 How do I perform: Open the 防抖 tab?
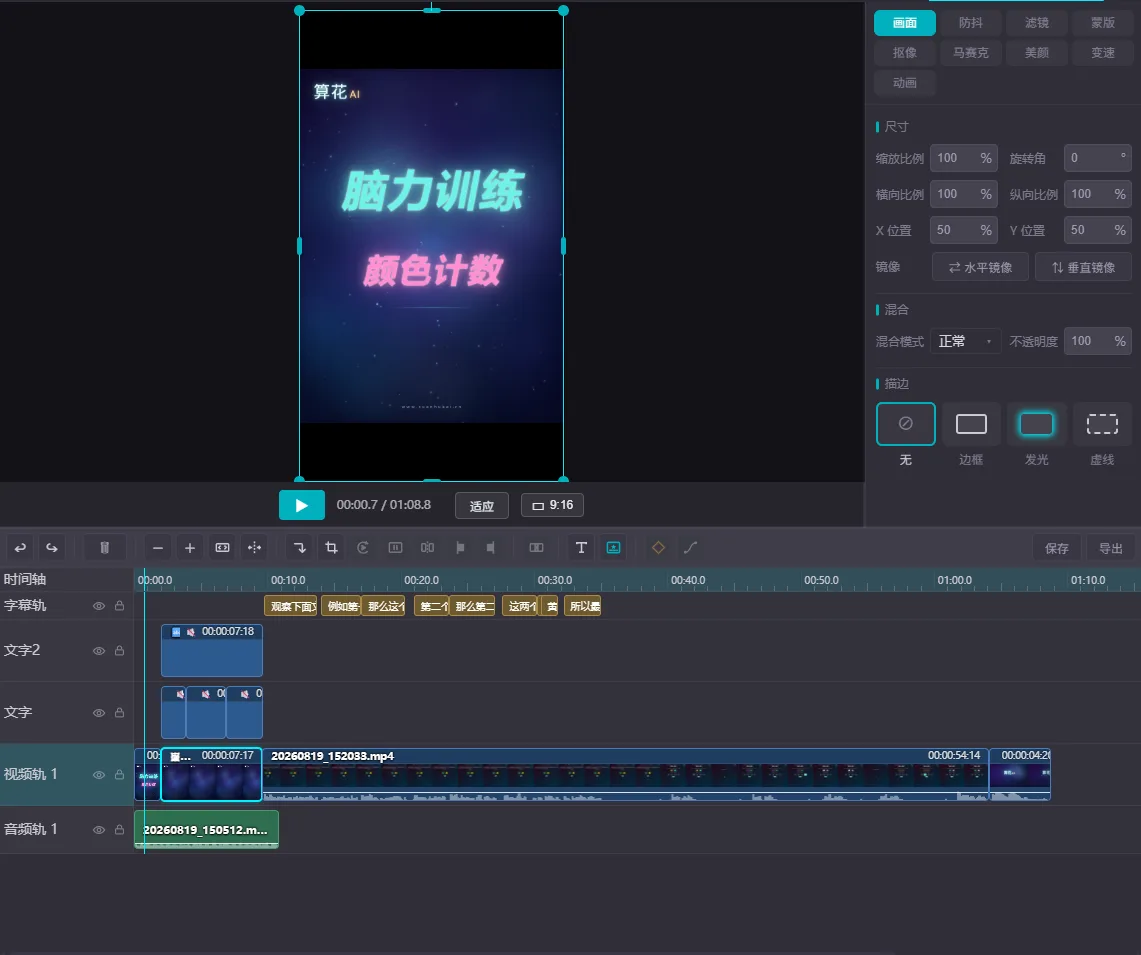[971, 23]
